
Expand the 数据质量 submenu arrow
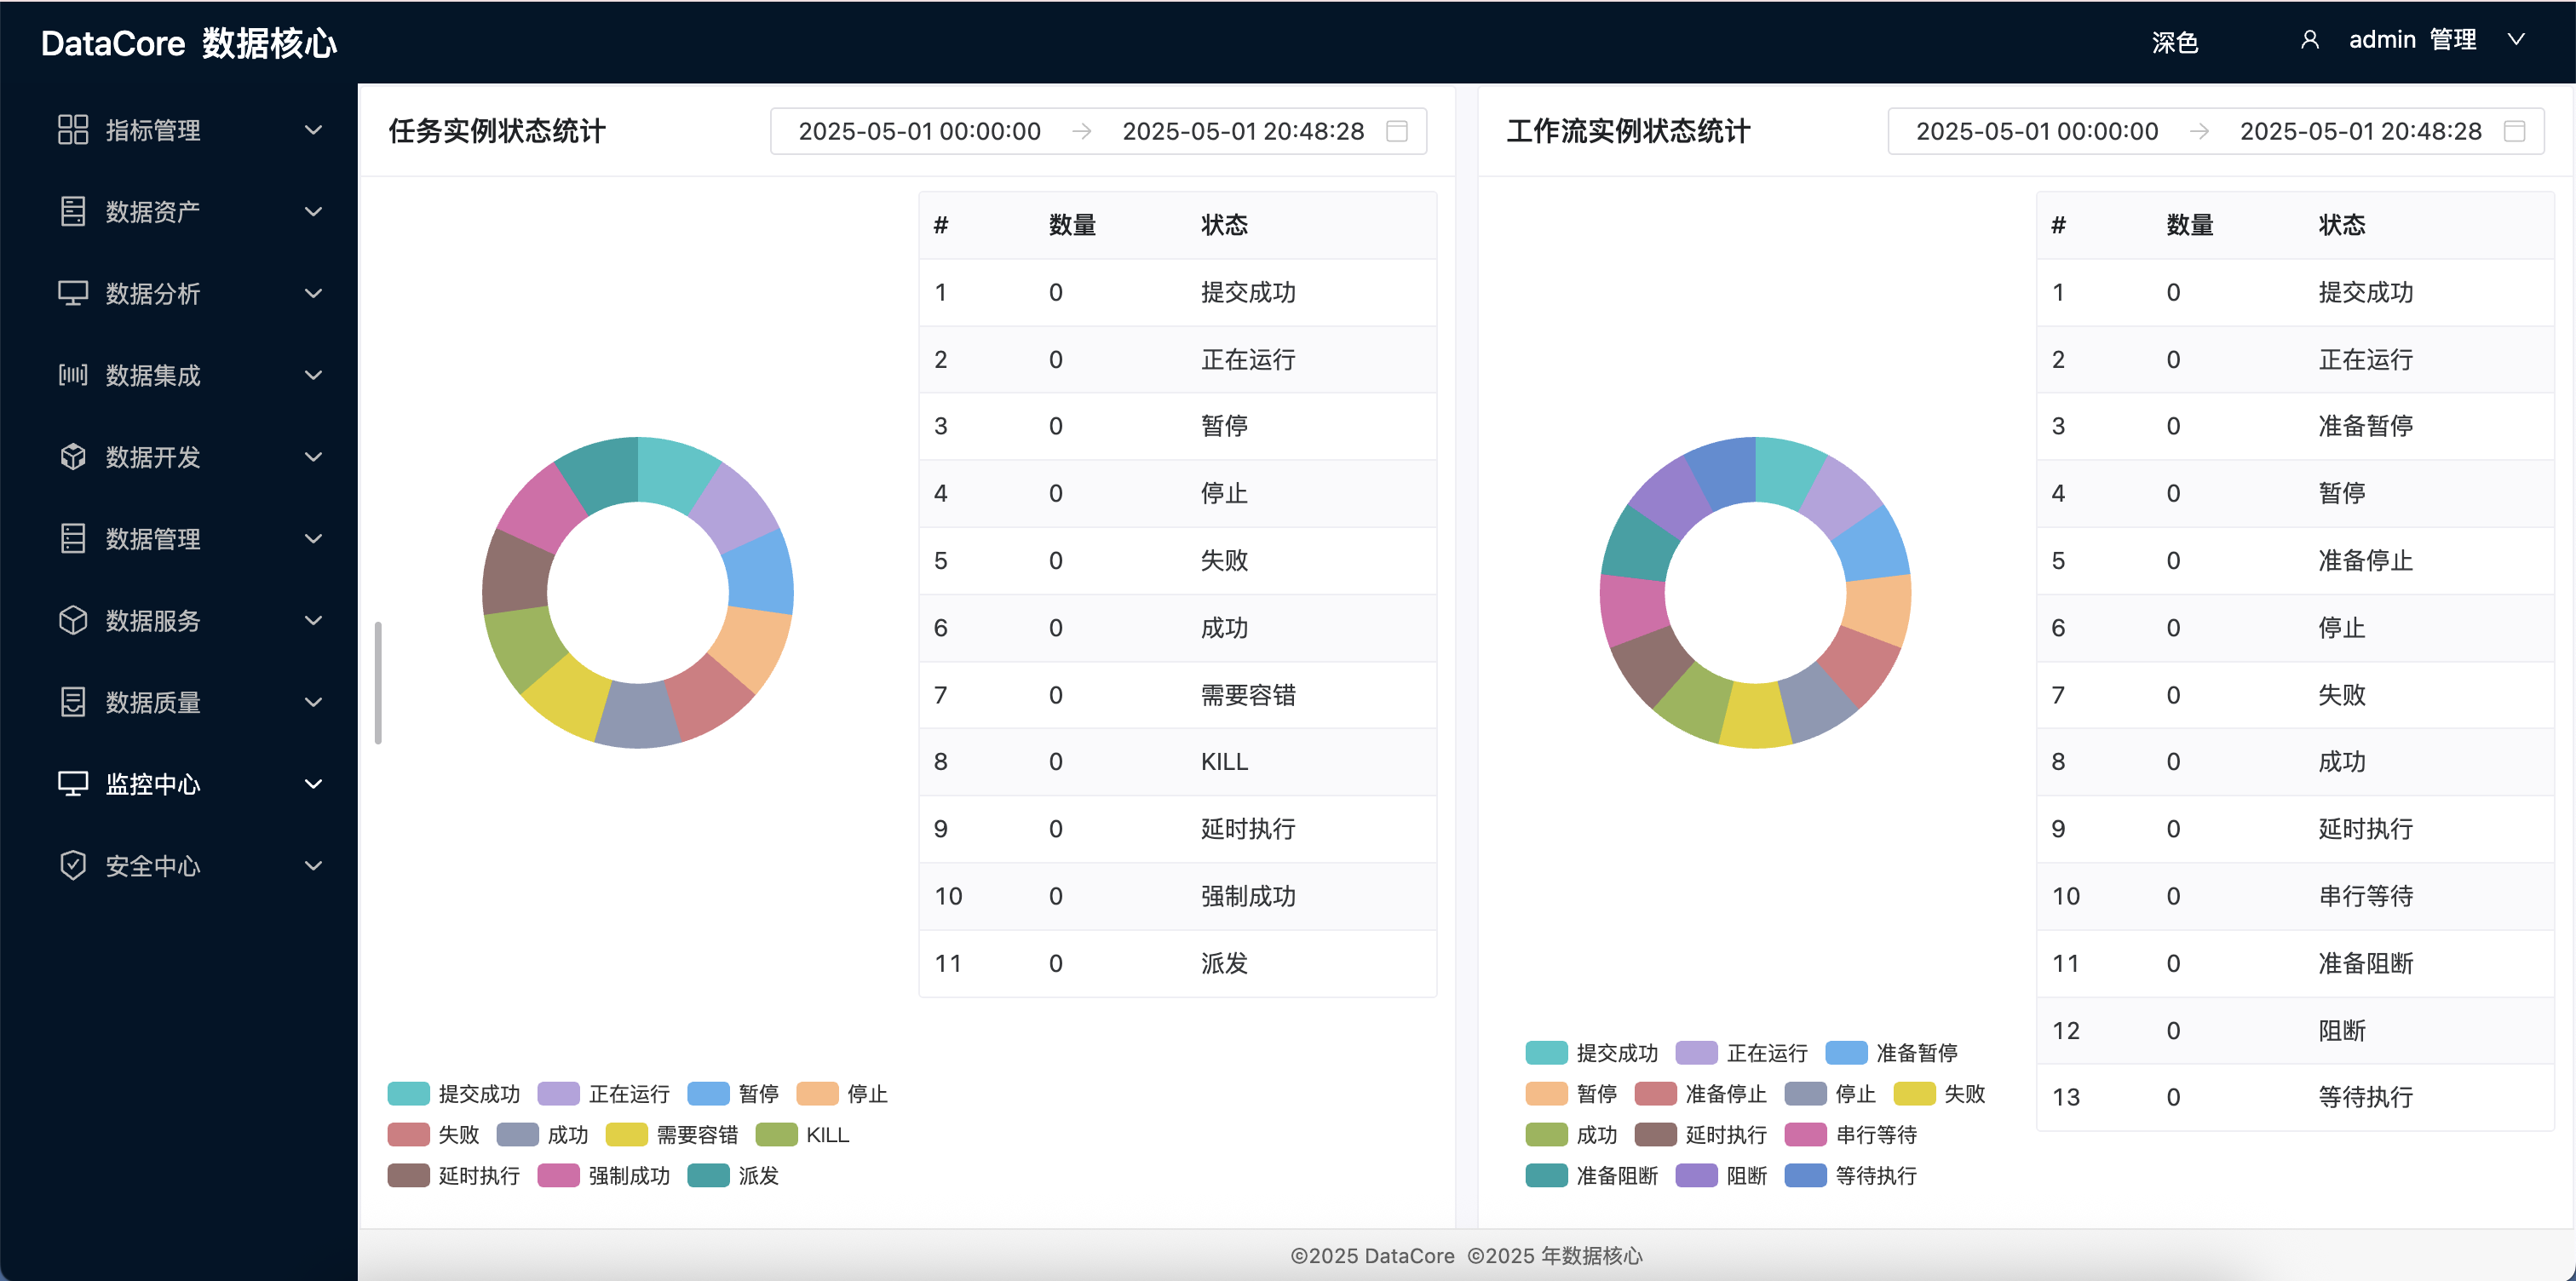tap(313, 702)
